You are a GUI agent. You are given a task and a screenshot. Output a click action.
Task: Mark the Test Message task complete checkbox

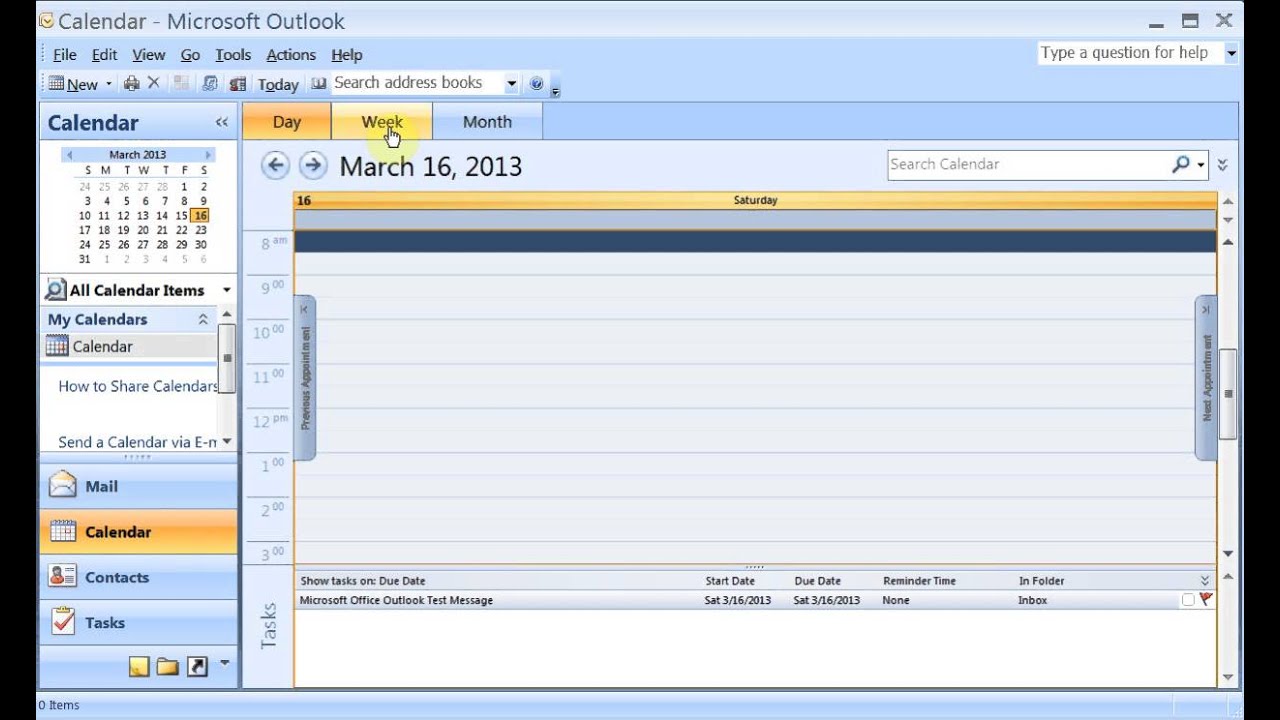coord(1188,600)
